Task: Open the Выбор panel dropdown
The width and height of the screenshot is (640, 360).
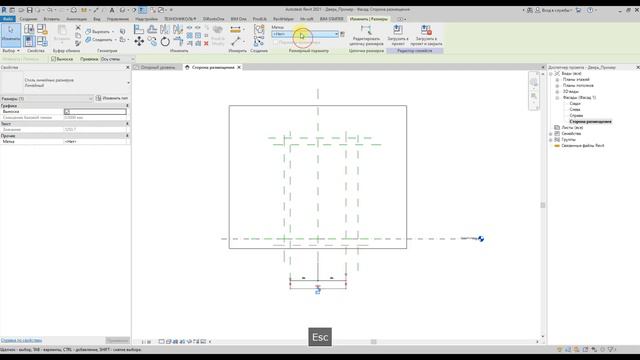Action: point(11,51)
